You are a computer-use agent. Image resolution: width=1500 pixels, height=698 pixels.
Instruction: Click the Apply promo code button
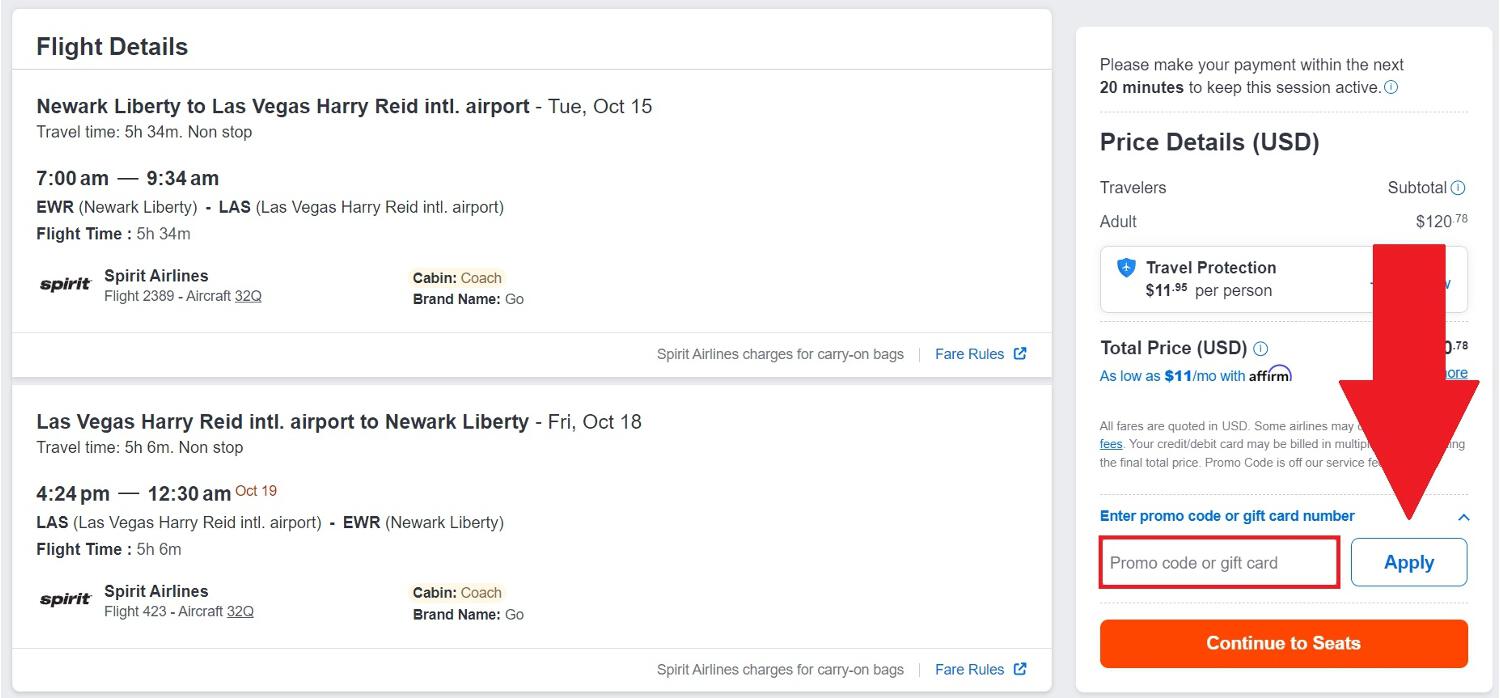pyautogui.click(x=1409, y=562)
